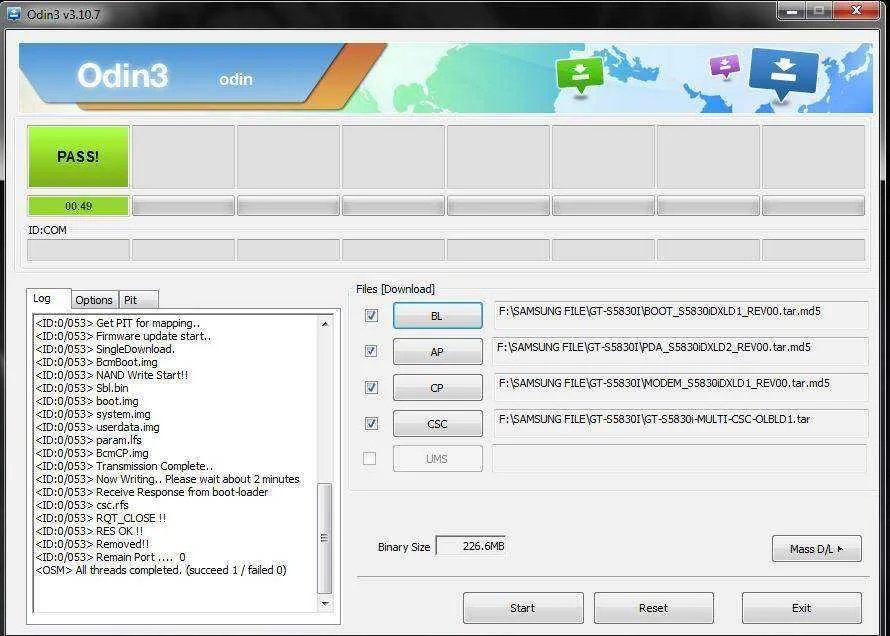Click the first ID:COM port box

point(78,250)
